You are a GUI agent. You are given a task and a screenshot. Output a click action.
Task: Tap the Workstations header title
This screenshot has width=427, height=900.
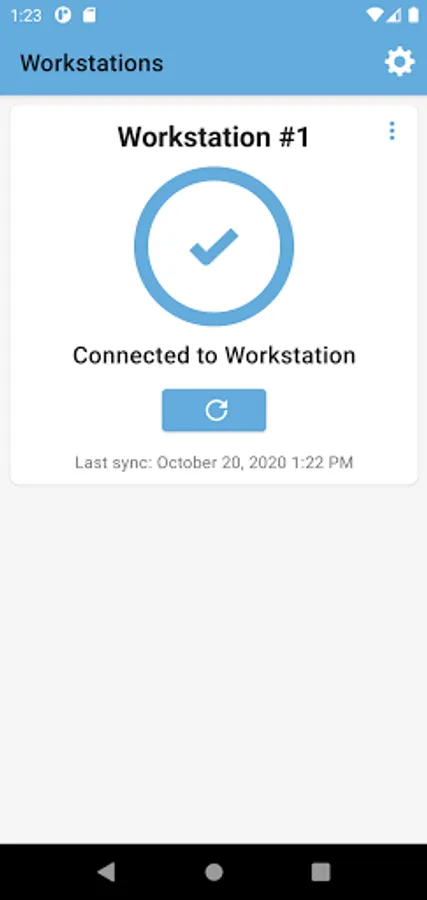click(92, 63)
